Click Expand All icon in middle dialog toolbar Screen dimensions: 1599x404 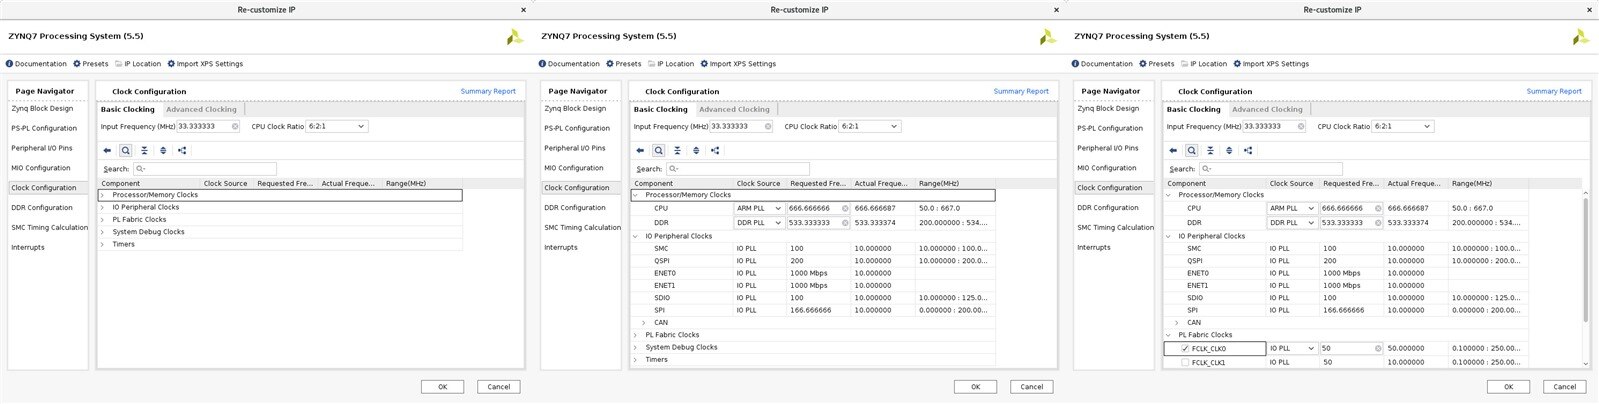click(696, 150)
